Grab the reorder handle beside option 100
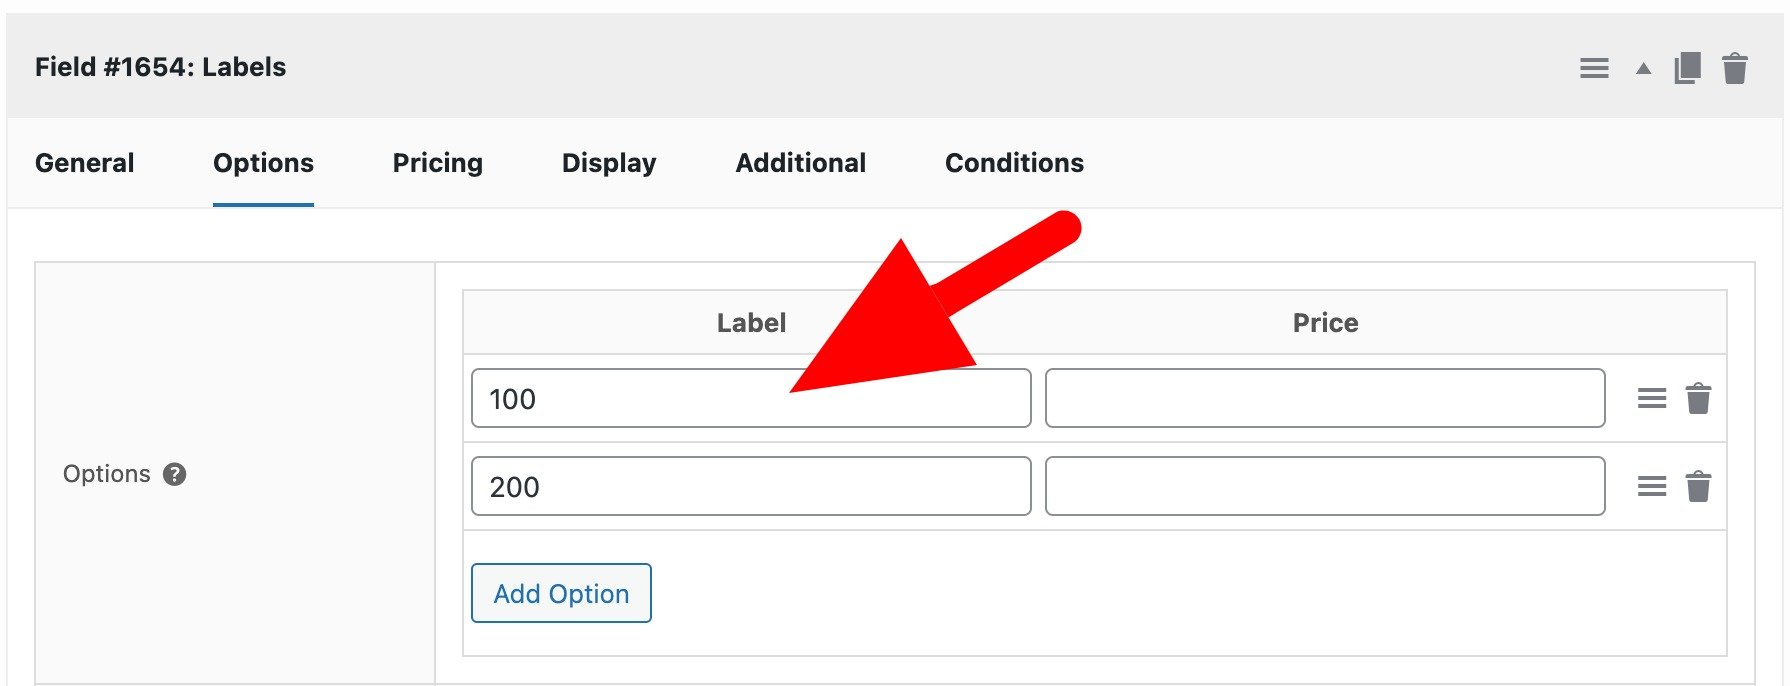 1650,397
